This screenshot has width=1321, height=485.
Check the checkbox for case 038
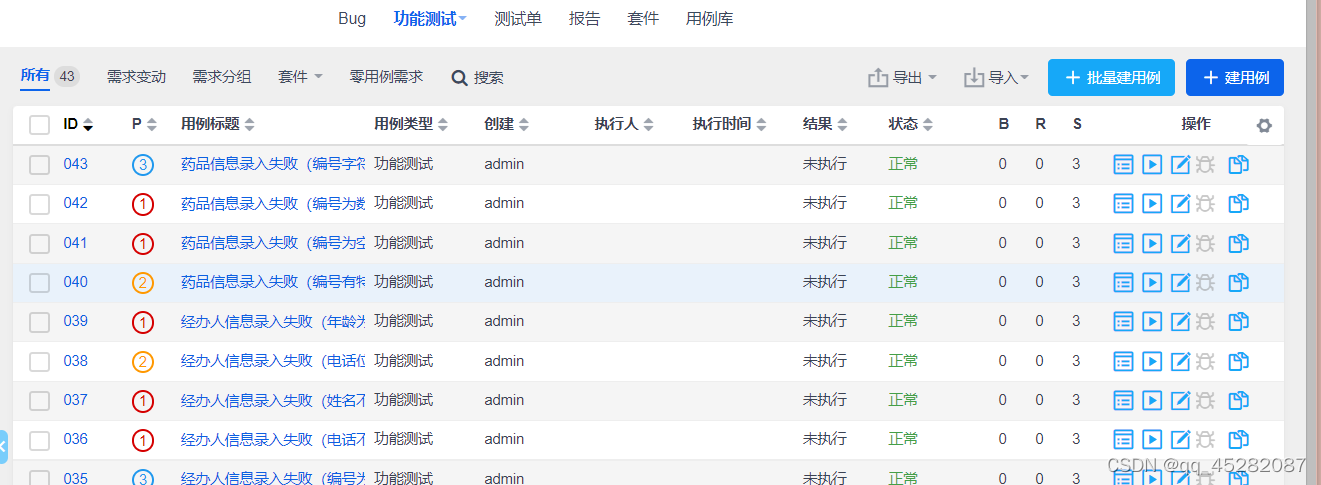[x=39, y=361]
